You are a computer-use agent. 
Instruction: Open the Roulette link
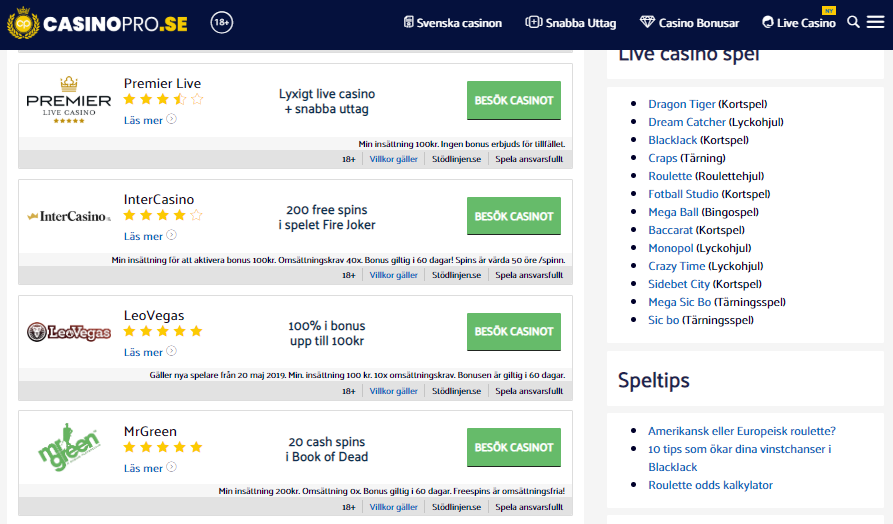click(670, 176)
